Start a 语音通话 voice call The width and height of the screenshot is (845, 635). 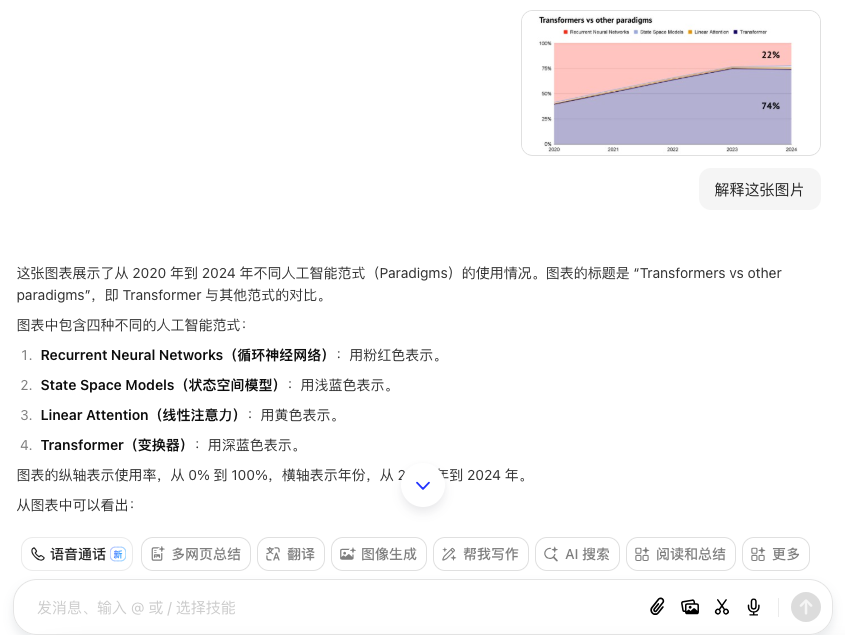[77, 554]
